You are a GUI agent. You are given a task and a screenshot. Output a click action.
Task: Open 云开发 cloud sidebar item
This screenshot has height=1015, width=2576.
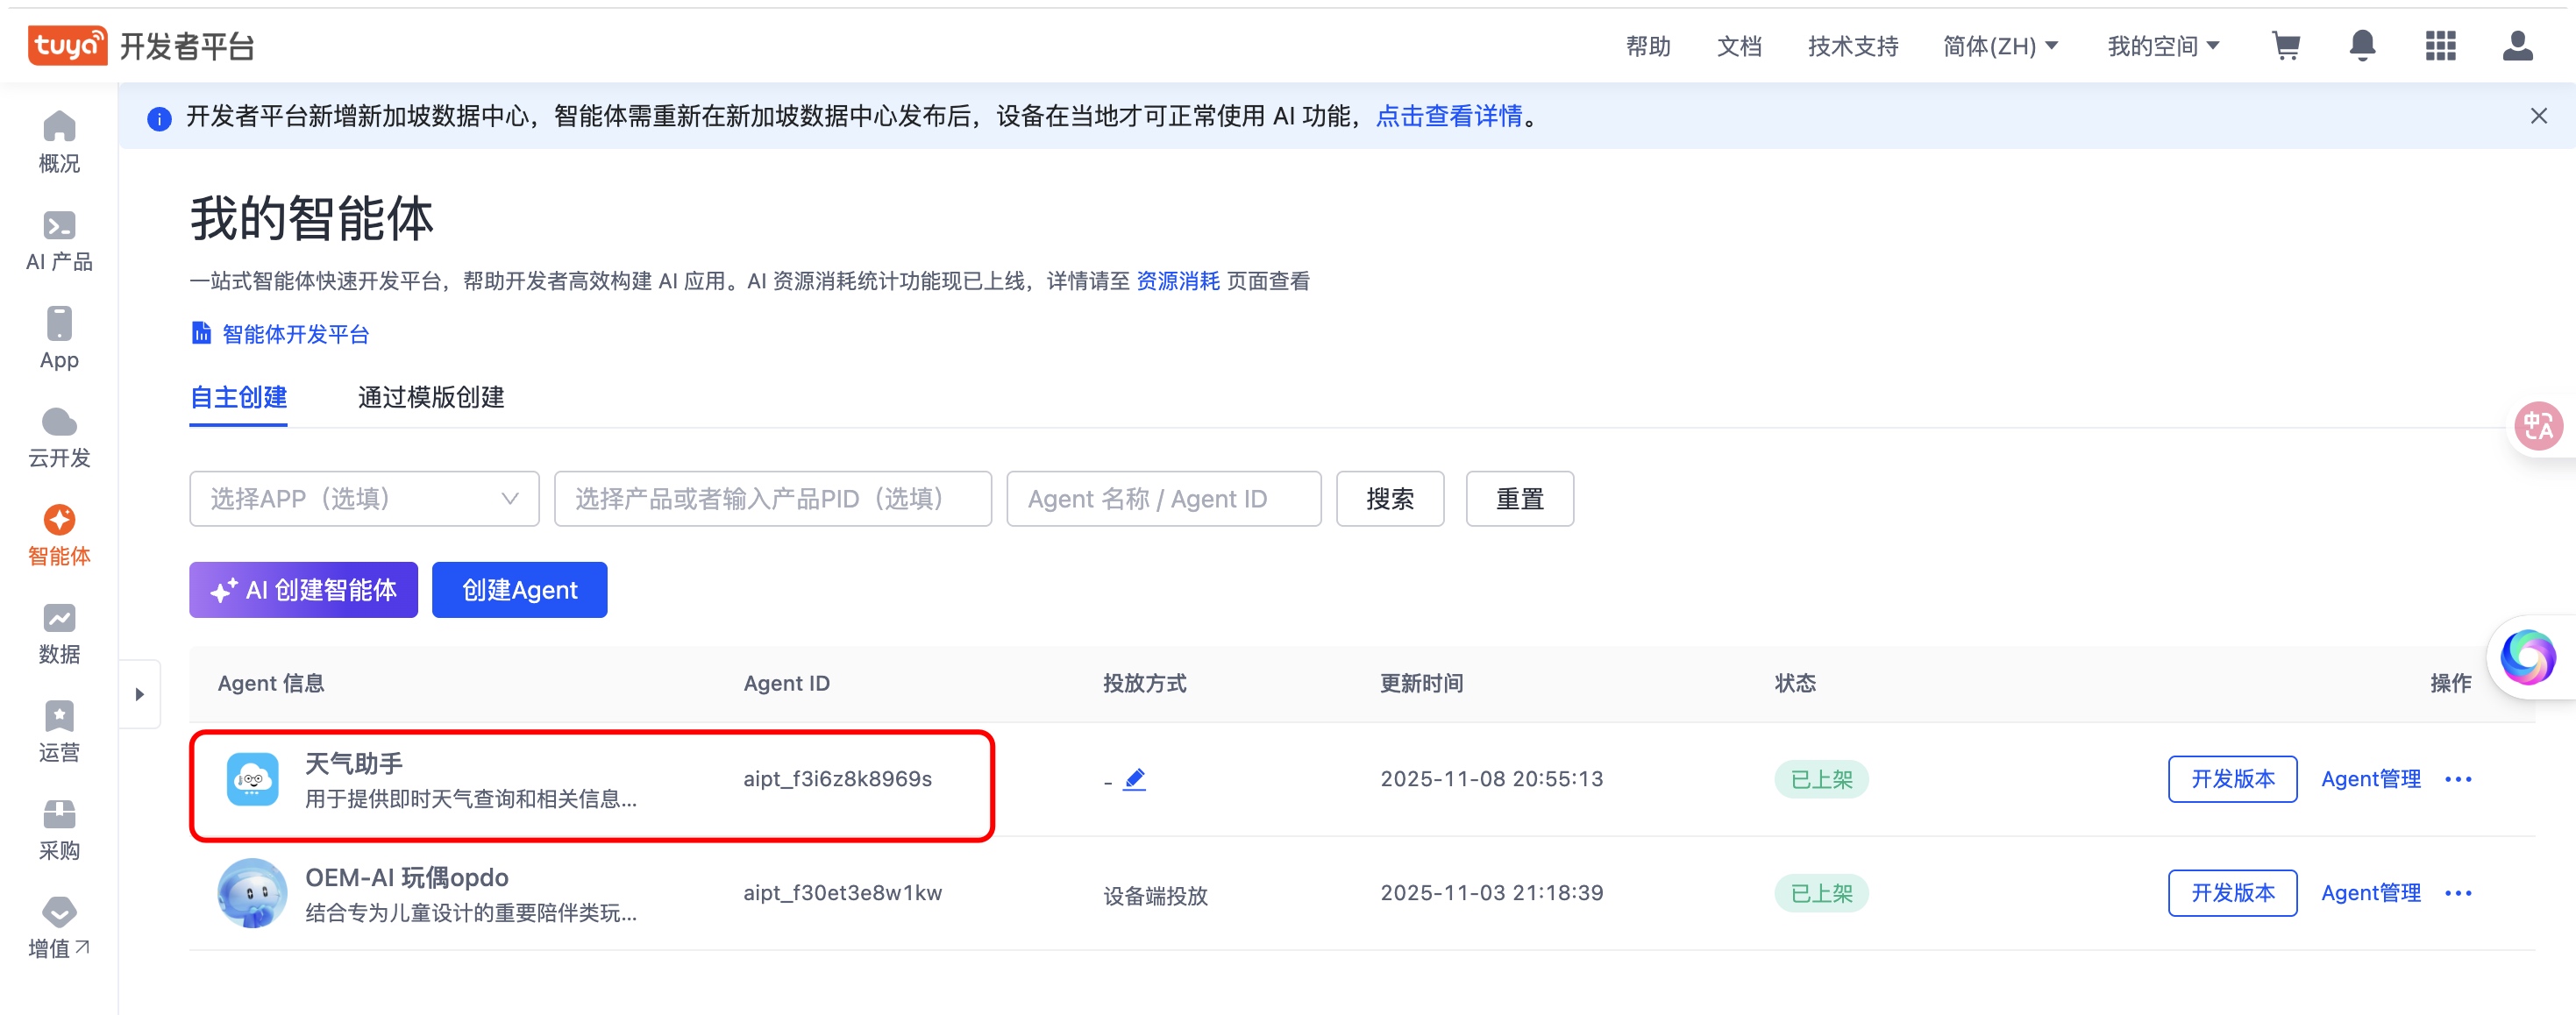59,437
